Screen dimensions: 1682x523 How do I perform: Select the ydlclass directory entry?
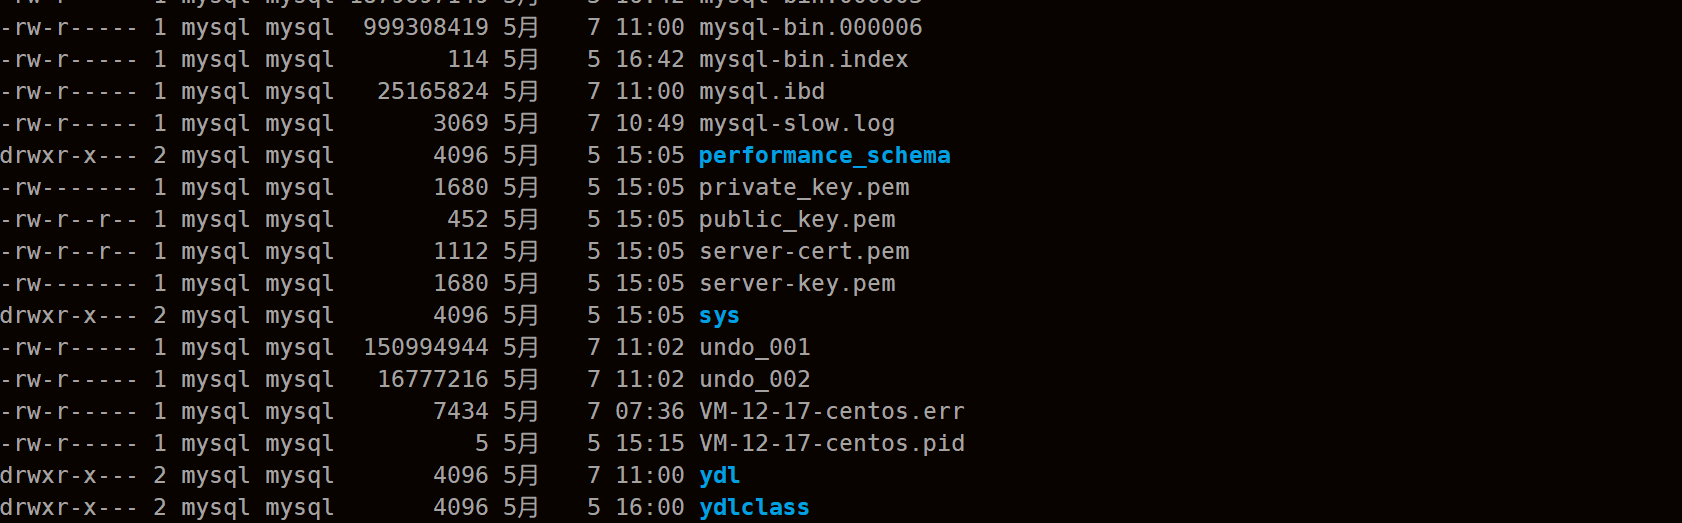point(754,508)
